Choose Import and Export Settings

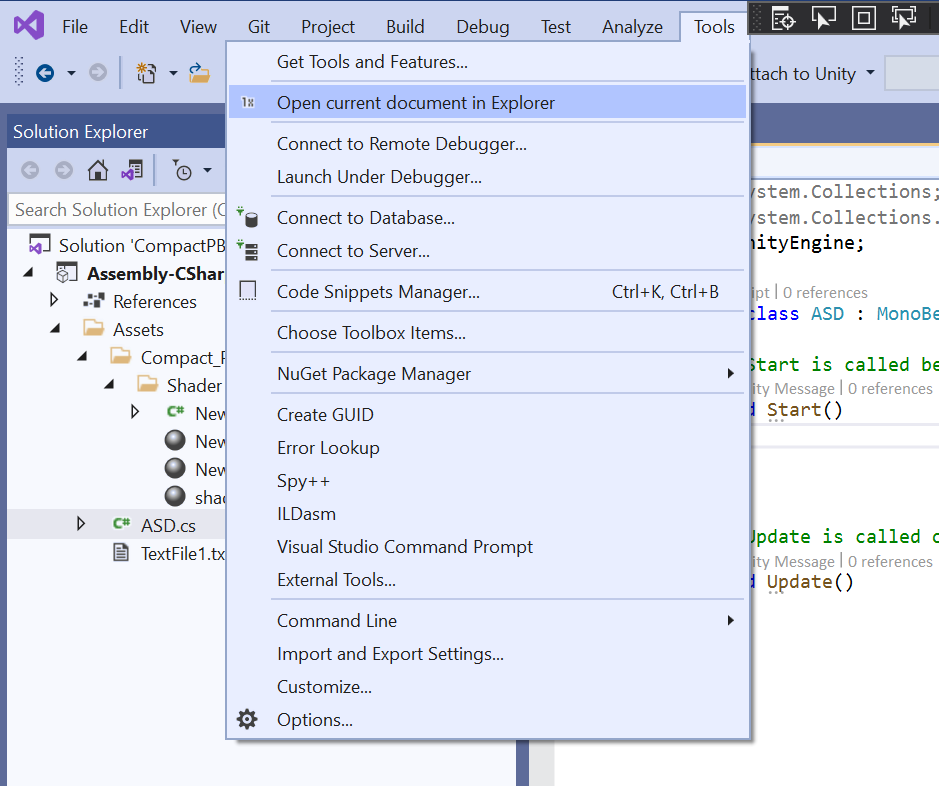(x=487, y=653)
